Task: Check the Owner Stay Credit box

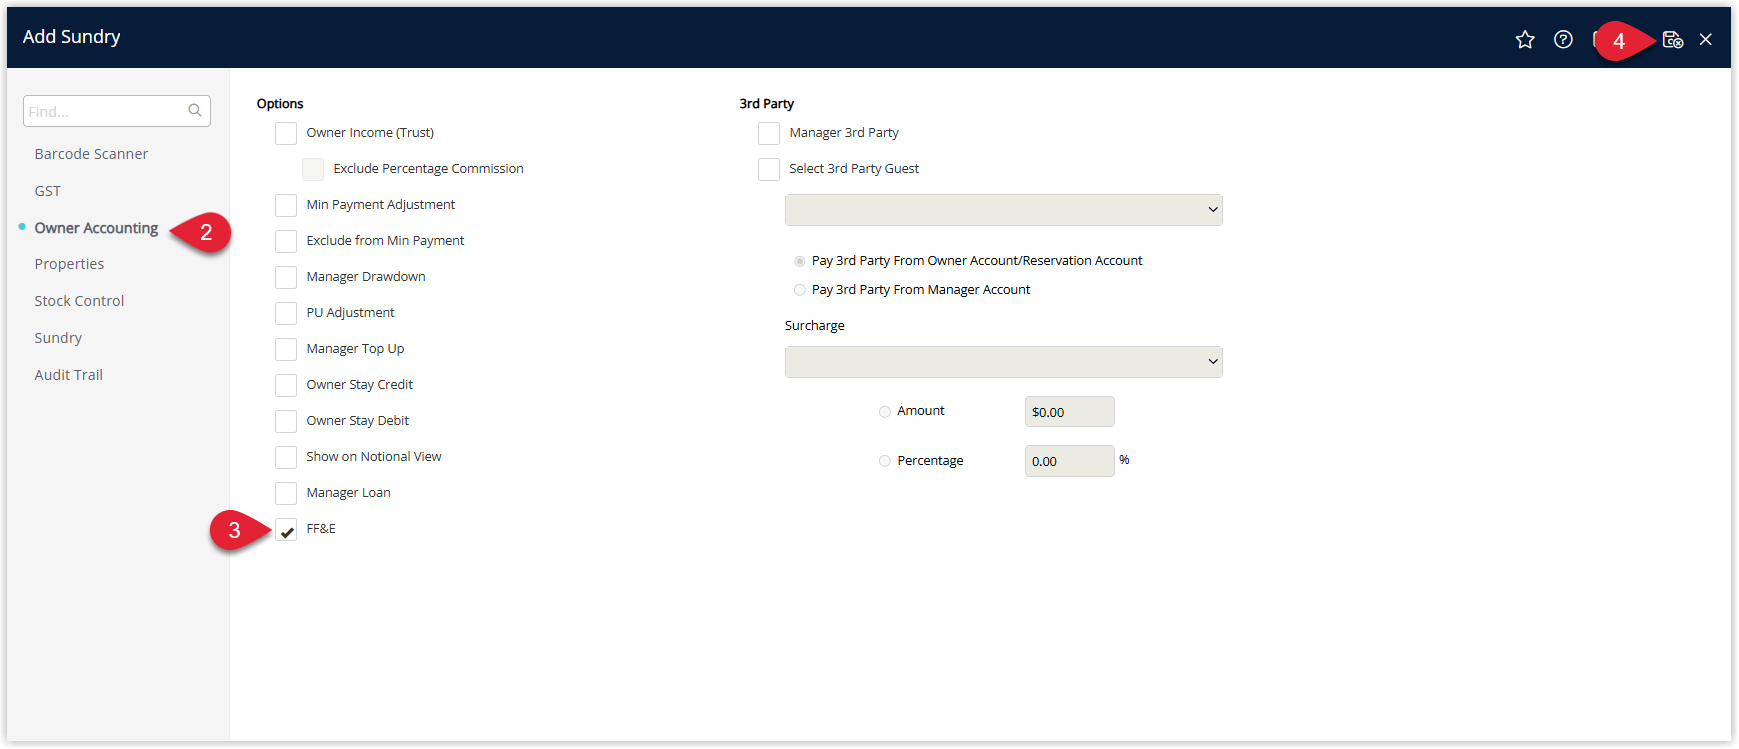Action: 286,385
